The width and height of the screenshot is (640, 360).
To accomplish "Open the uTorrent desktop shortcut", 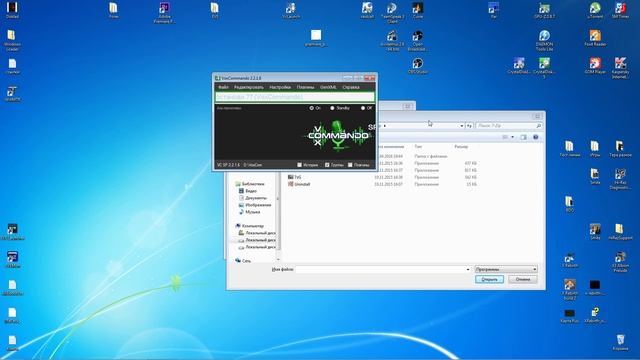I will pyautogui.click(x=595, y=11).
